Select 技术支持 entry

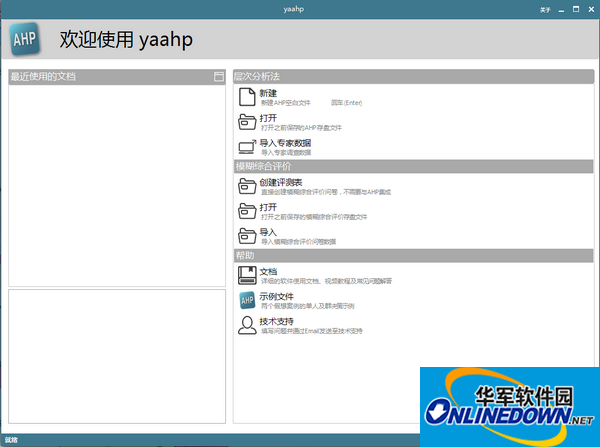pyautogui.click(x=276, y=321)
